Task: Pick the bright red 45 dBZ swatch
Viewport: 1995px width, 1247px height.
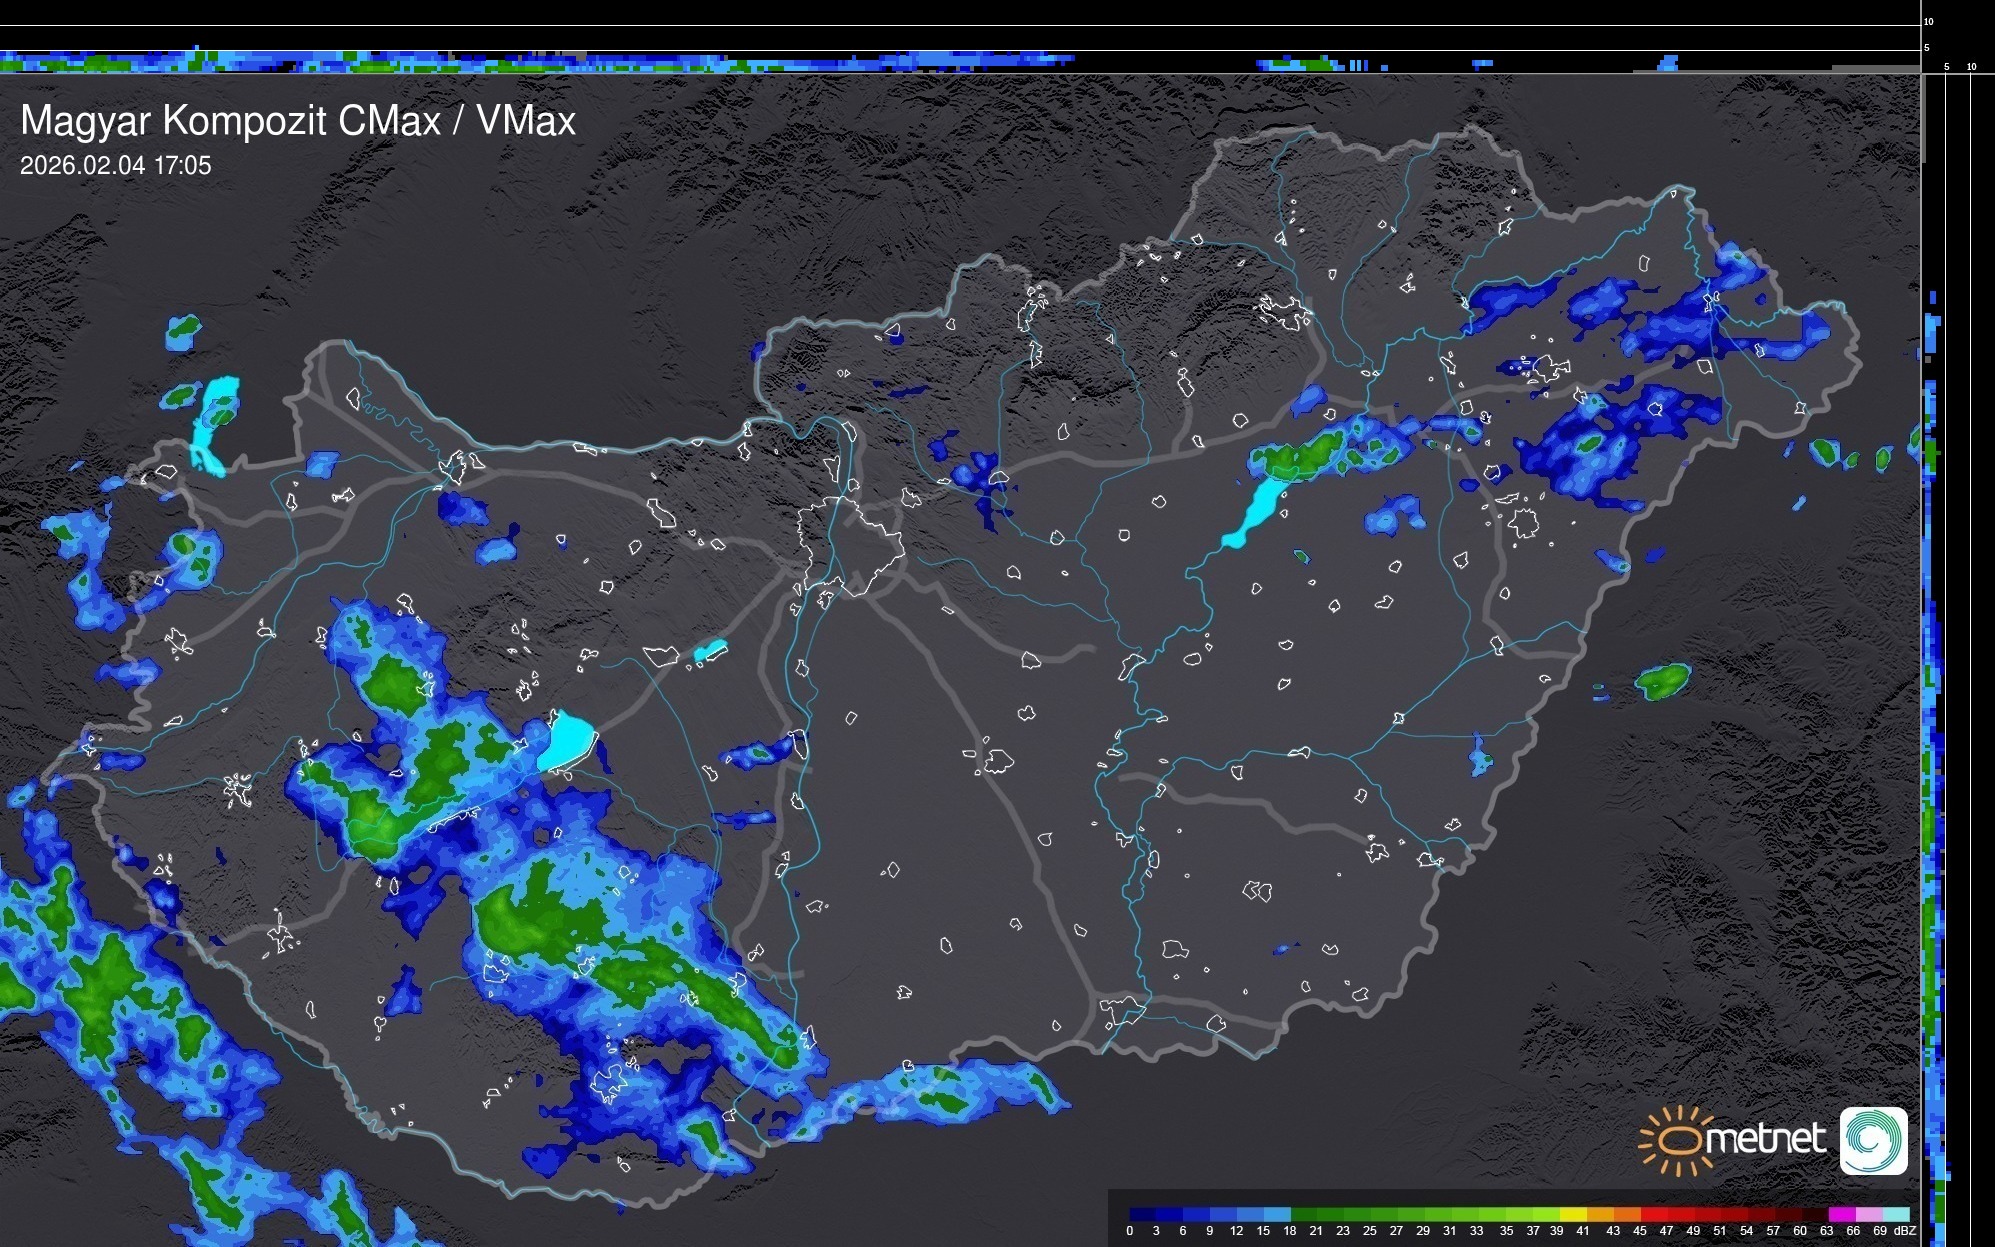Action: tap(1654, 1215)
